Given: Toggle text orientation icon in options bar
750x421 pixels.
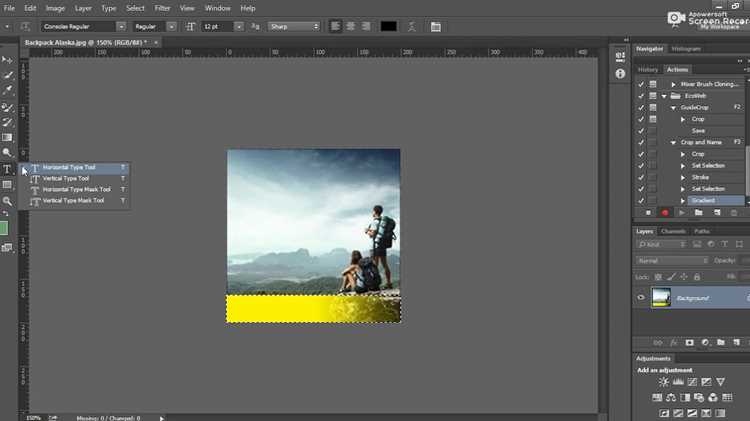Looking at the screenshot, I should click(x=25, y=27).
